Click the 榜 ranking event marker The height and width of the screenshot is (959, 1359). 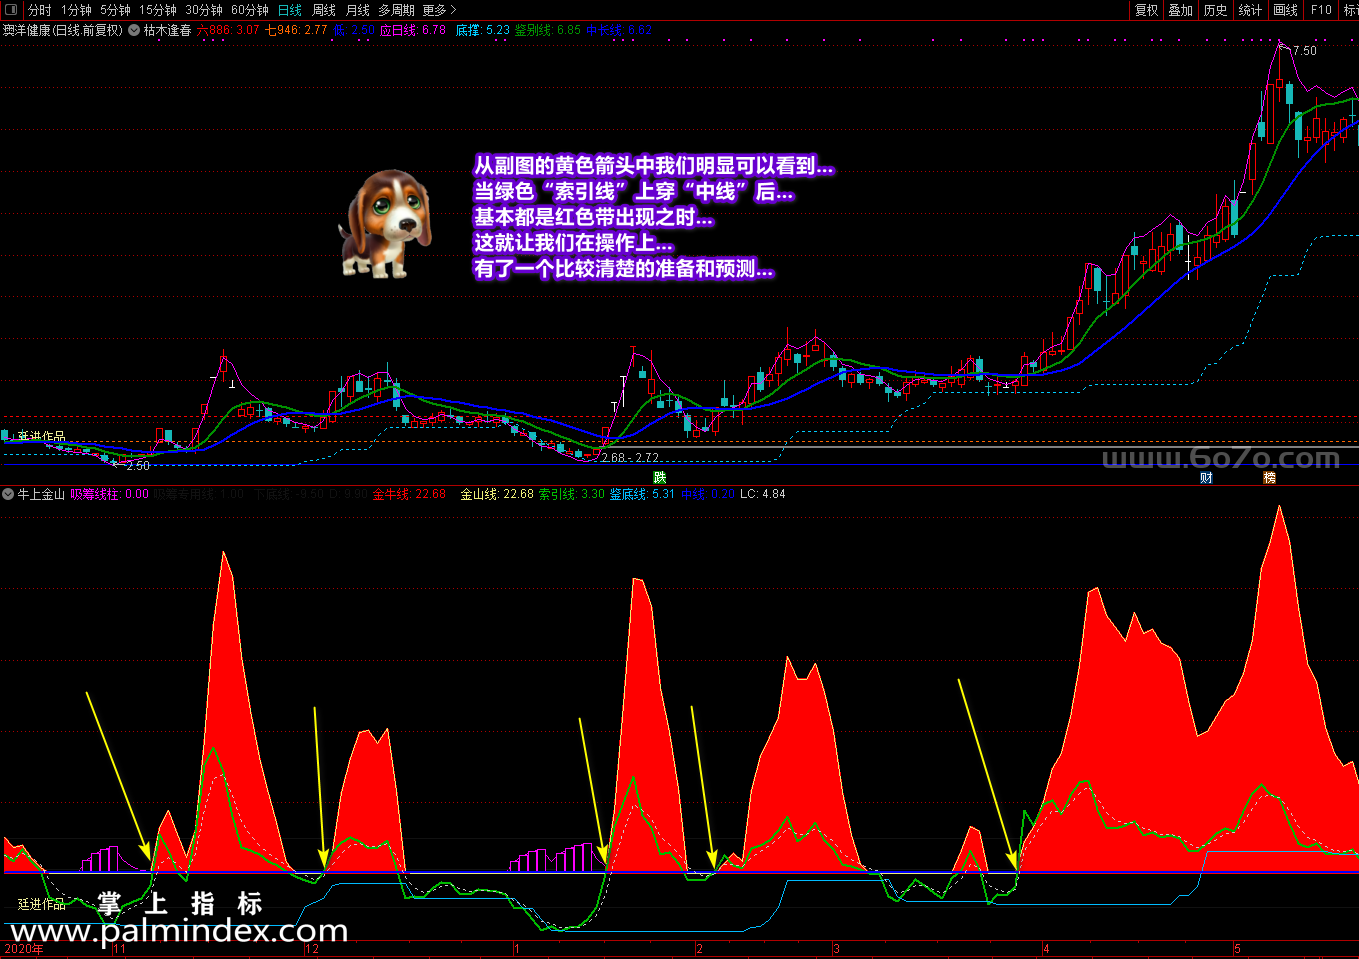click(1269, 478)
